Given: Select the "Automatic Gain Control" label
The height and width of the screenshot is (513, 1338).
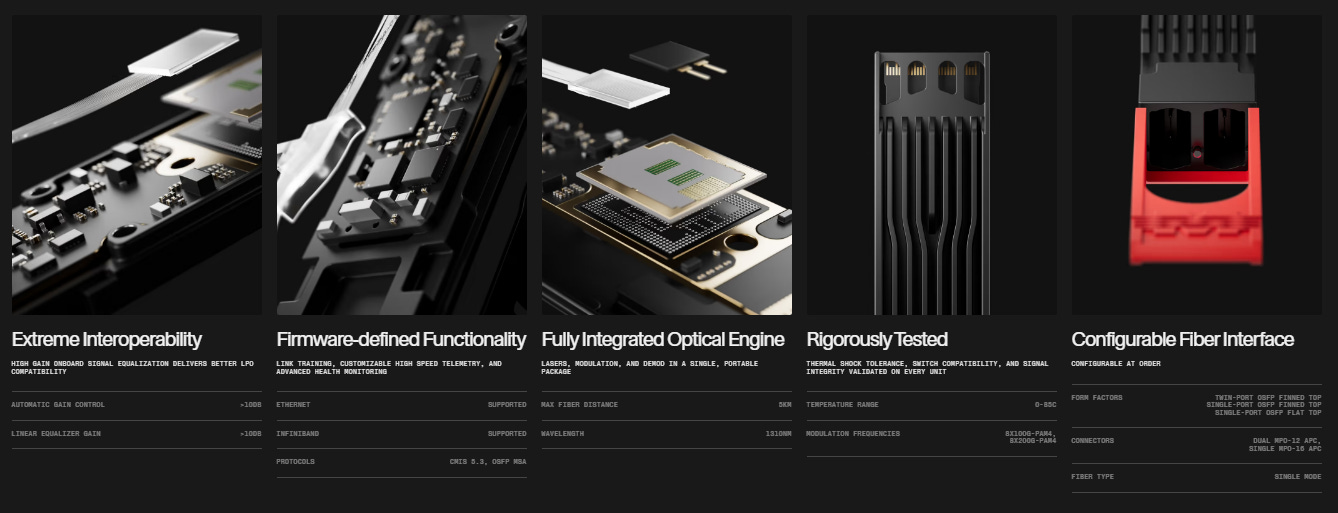Looking at the screenshot, I should coord(58,405).
